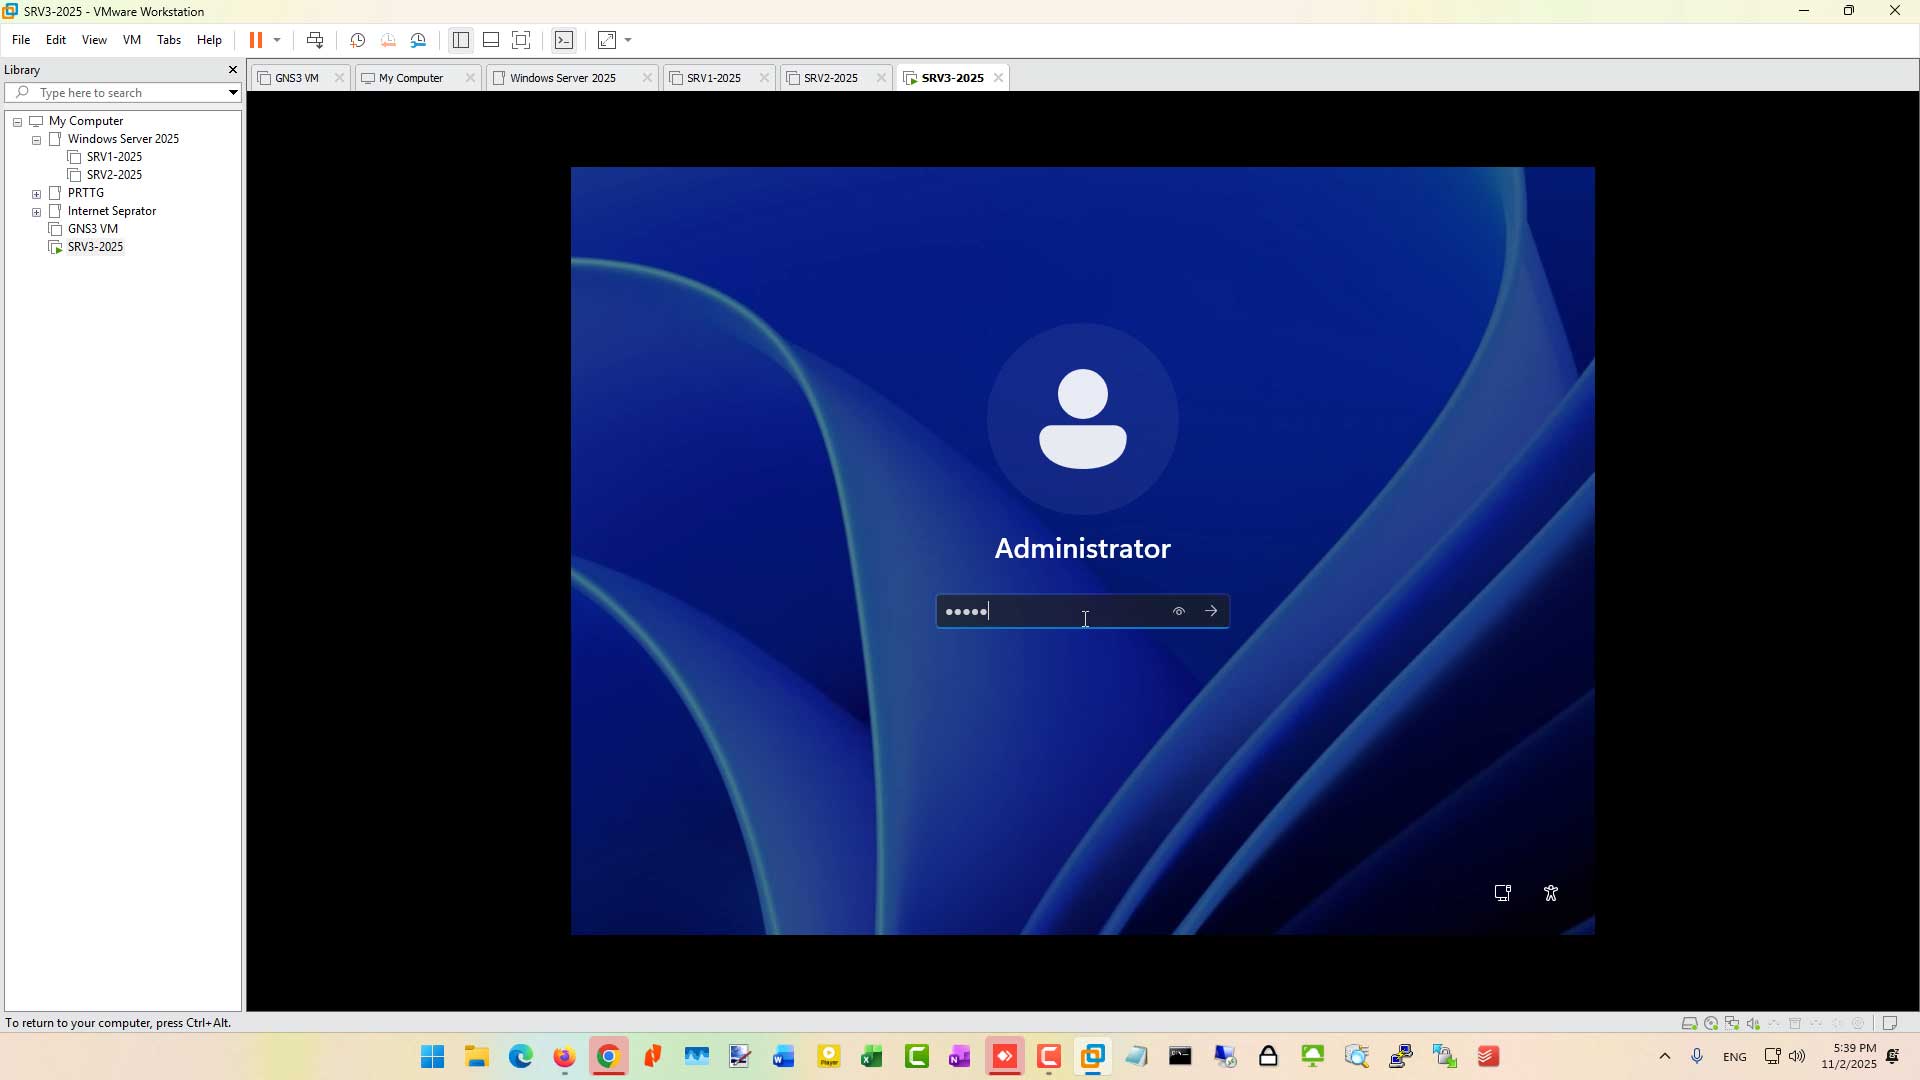Open the console view toolbar icon
Image resolution: width=1920 pixels, height=1080 pixels.
click(564, 40)
